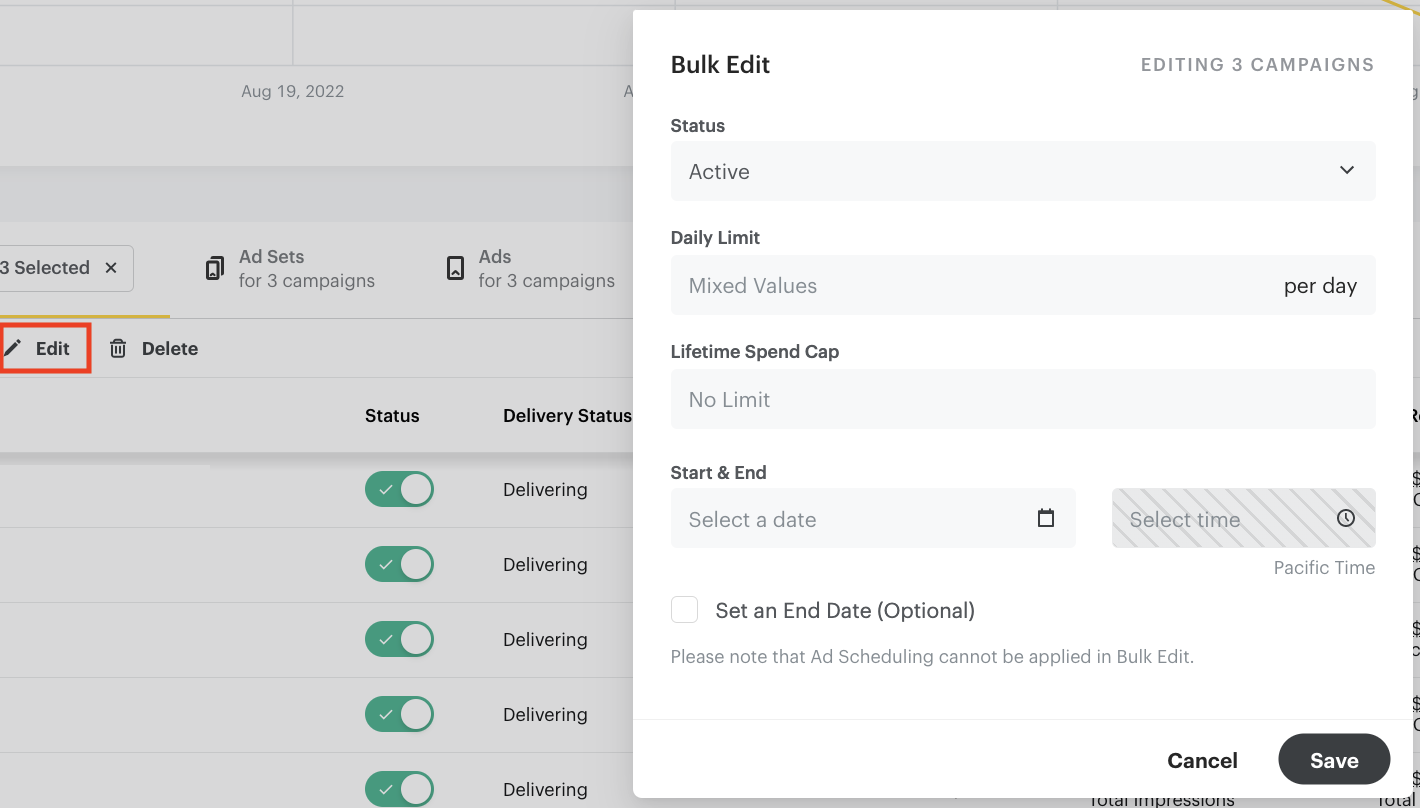The height and width of the screenshot is (808, 1420).
Task: Disable the third Delivering campaign's toggle
Action: coord(399,639)
